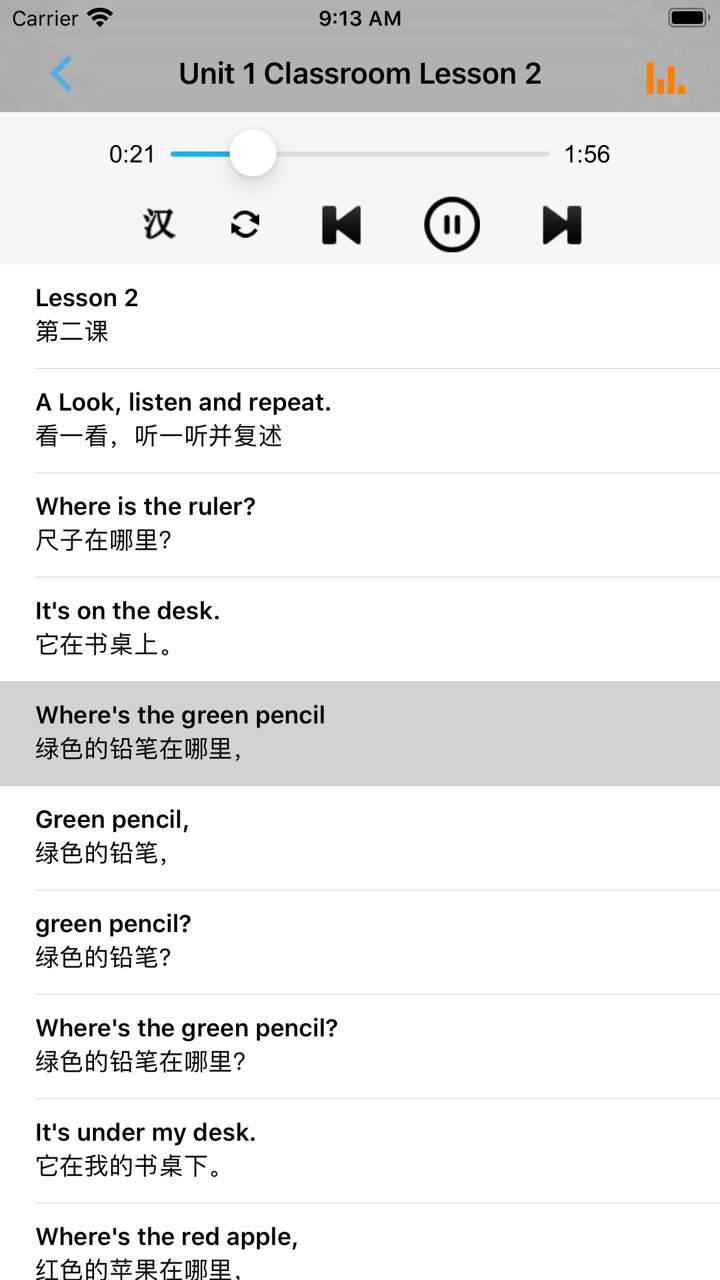Play 'A Look, listen and repeat.' line
The image size is (720, 1280).
(360, 420)
